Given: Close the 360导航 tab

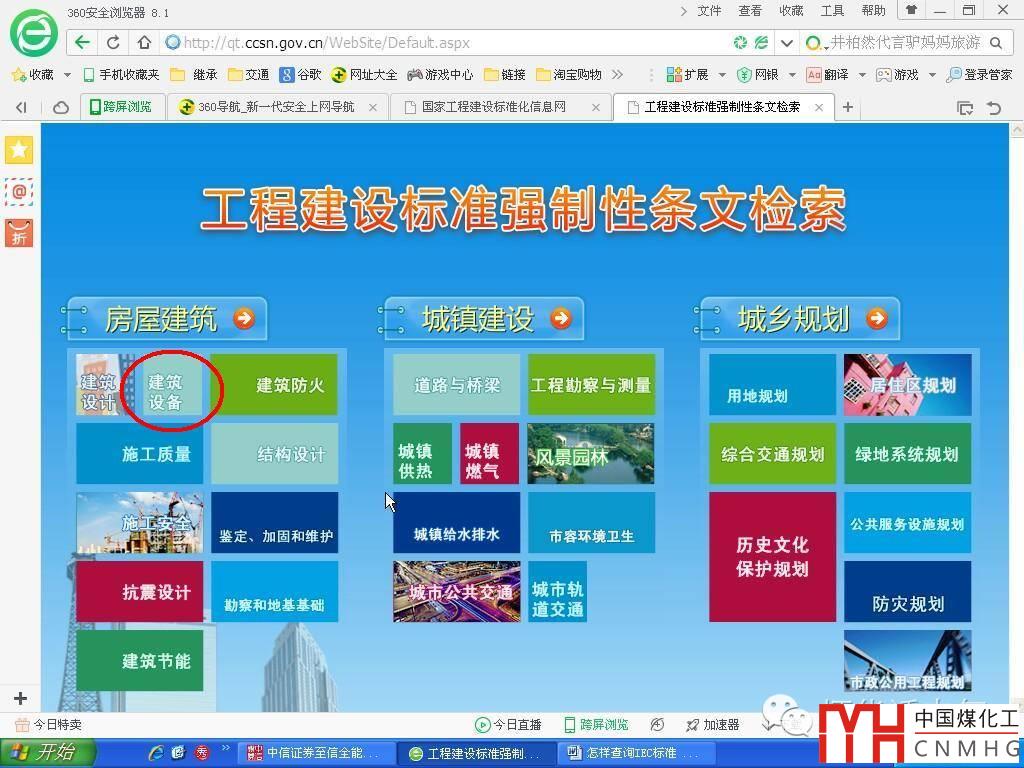Looking at the screenshot, I should [x=373, y=107].
